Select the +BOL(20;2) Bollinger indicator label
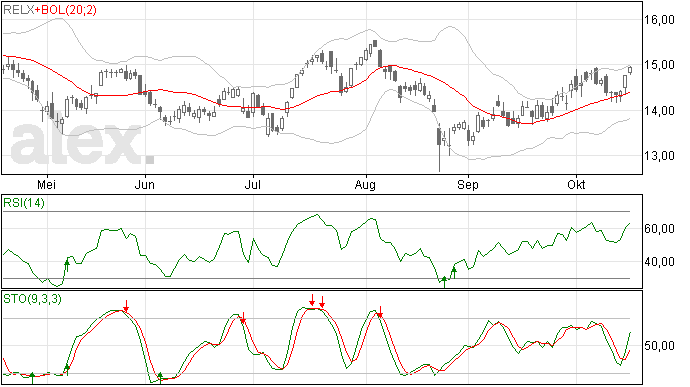The height and width of the screenshot is (387, 690). point(66,10)
